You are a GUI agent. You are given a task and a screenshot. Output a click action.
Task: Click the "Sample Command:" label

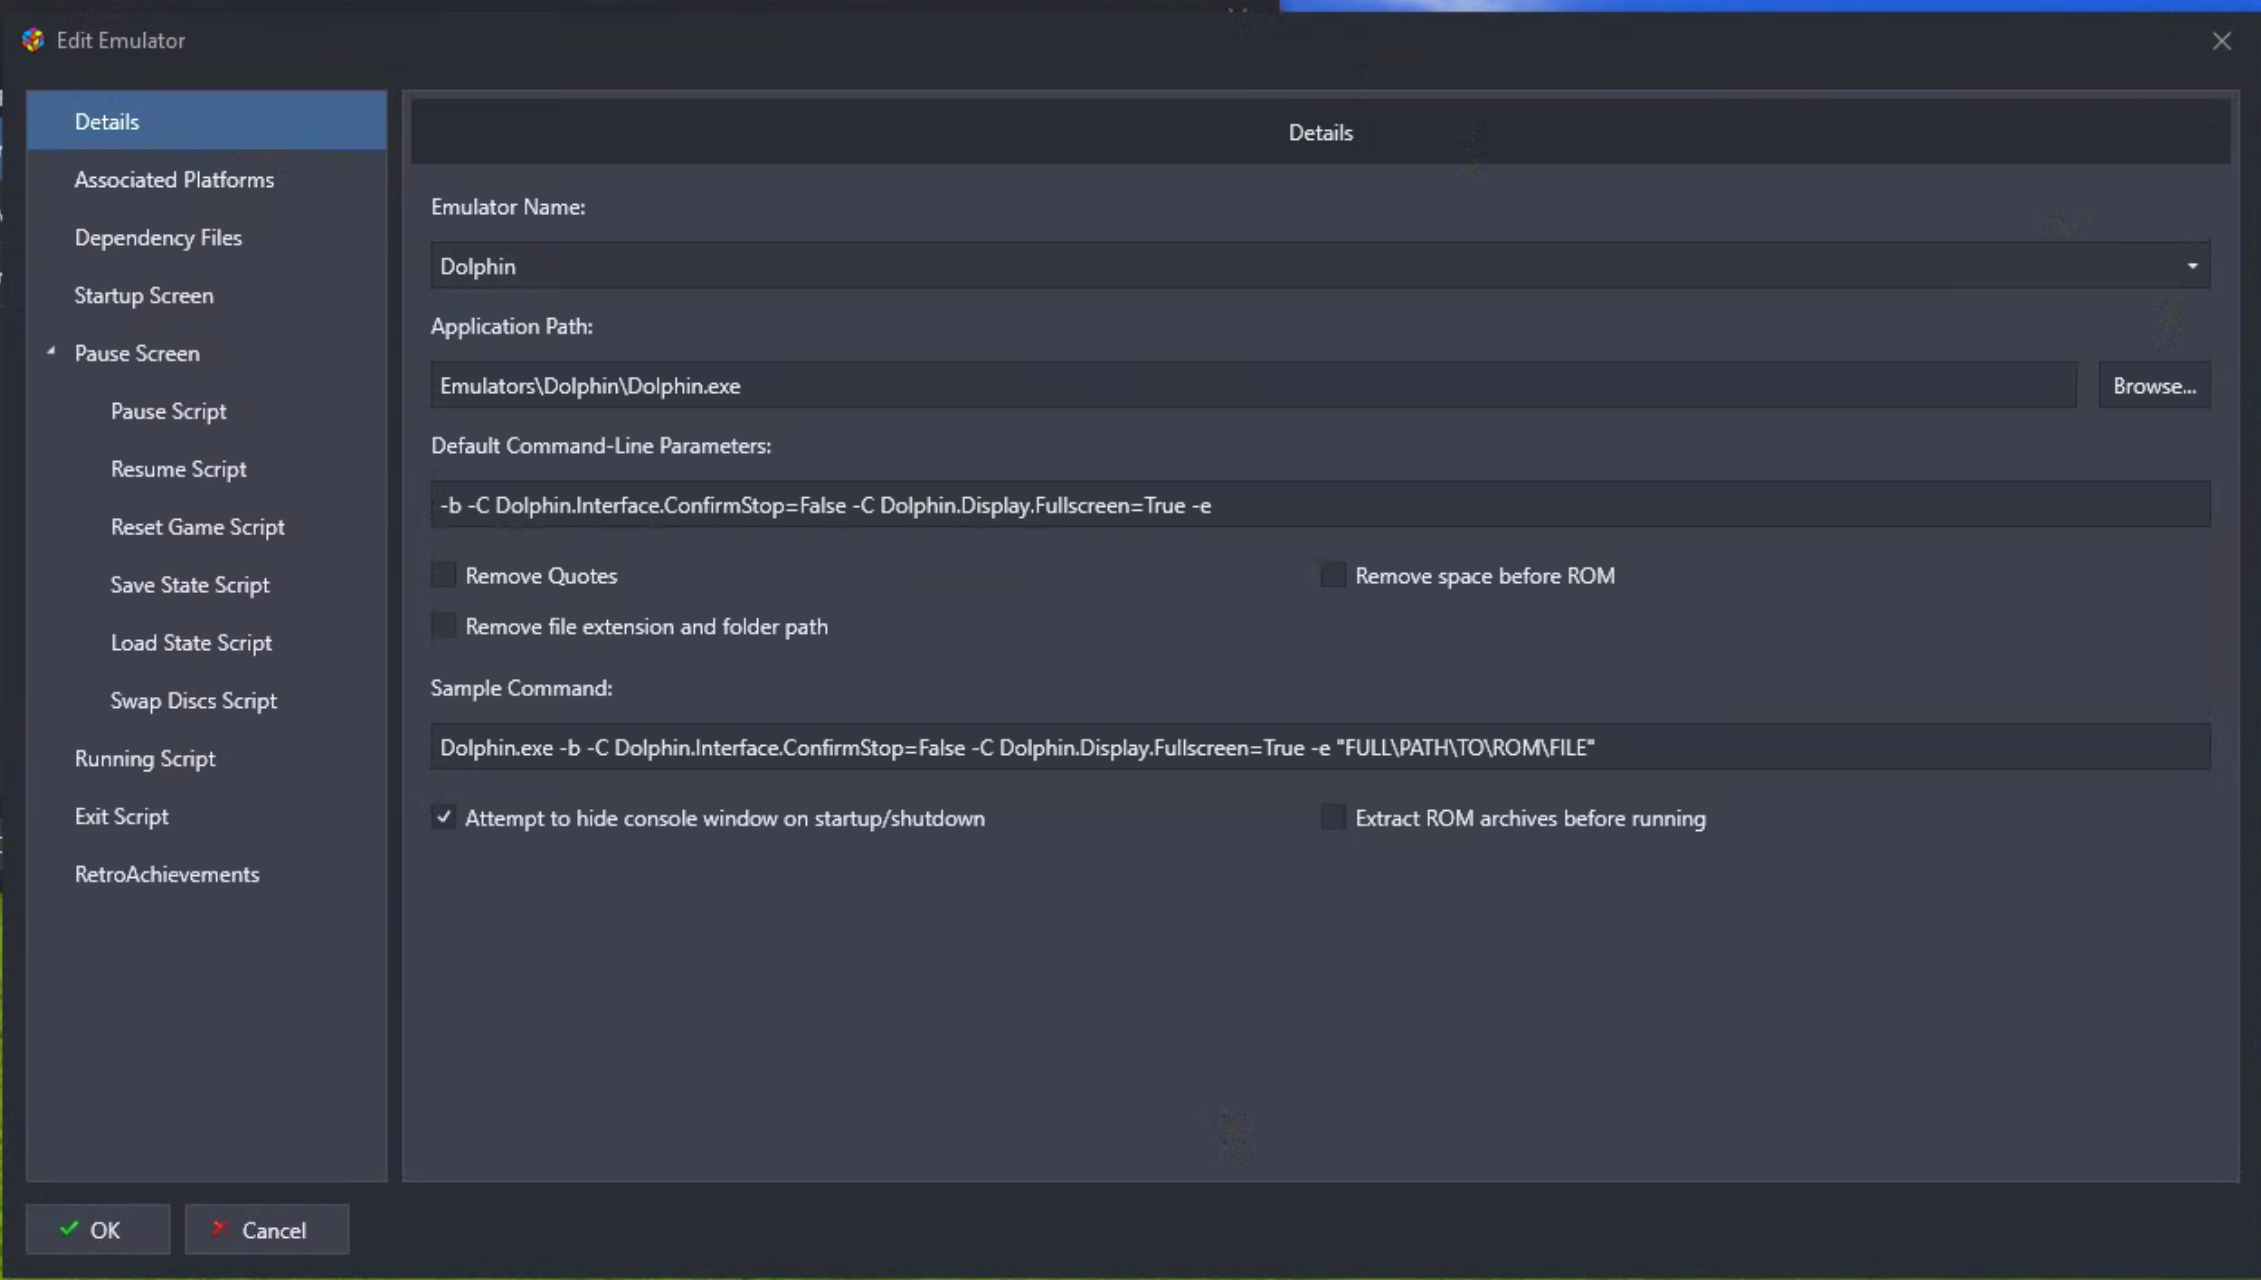(x=522, y=688)
